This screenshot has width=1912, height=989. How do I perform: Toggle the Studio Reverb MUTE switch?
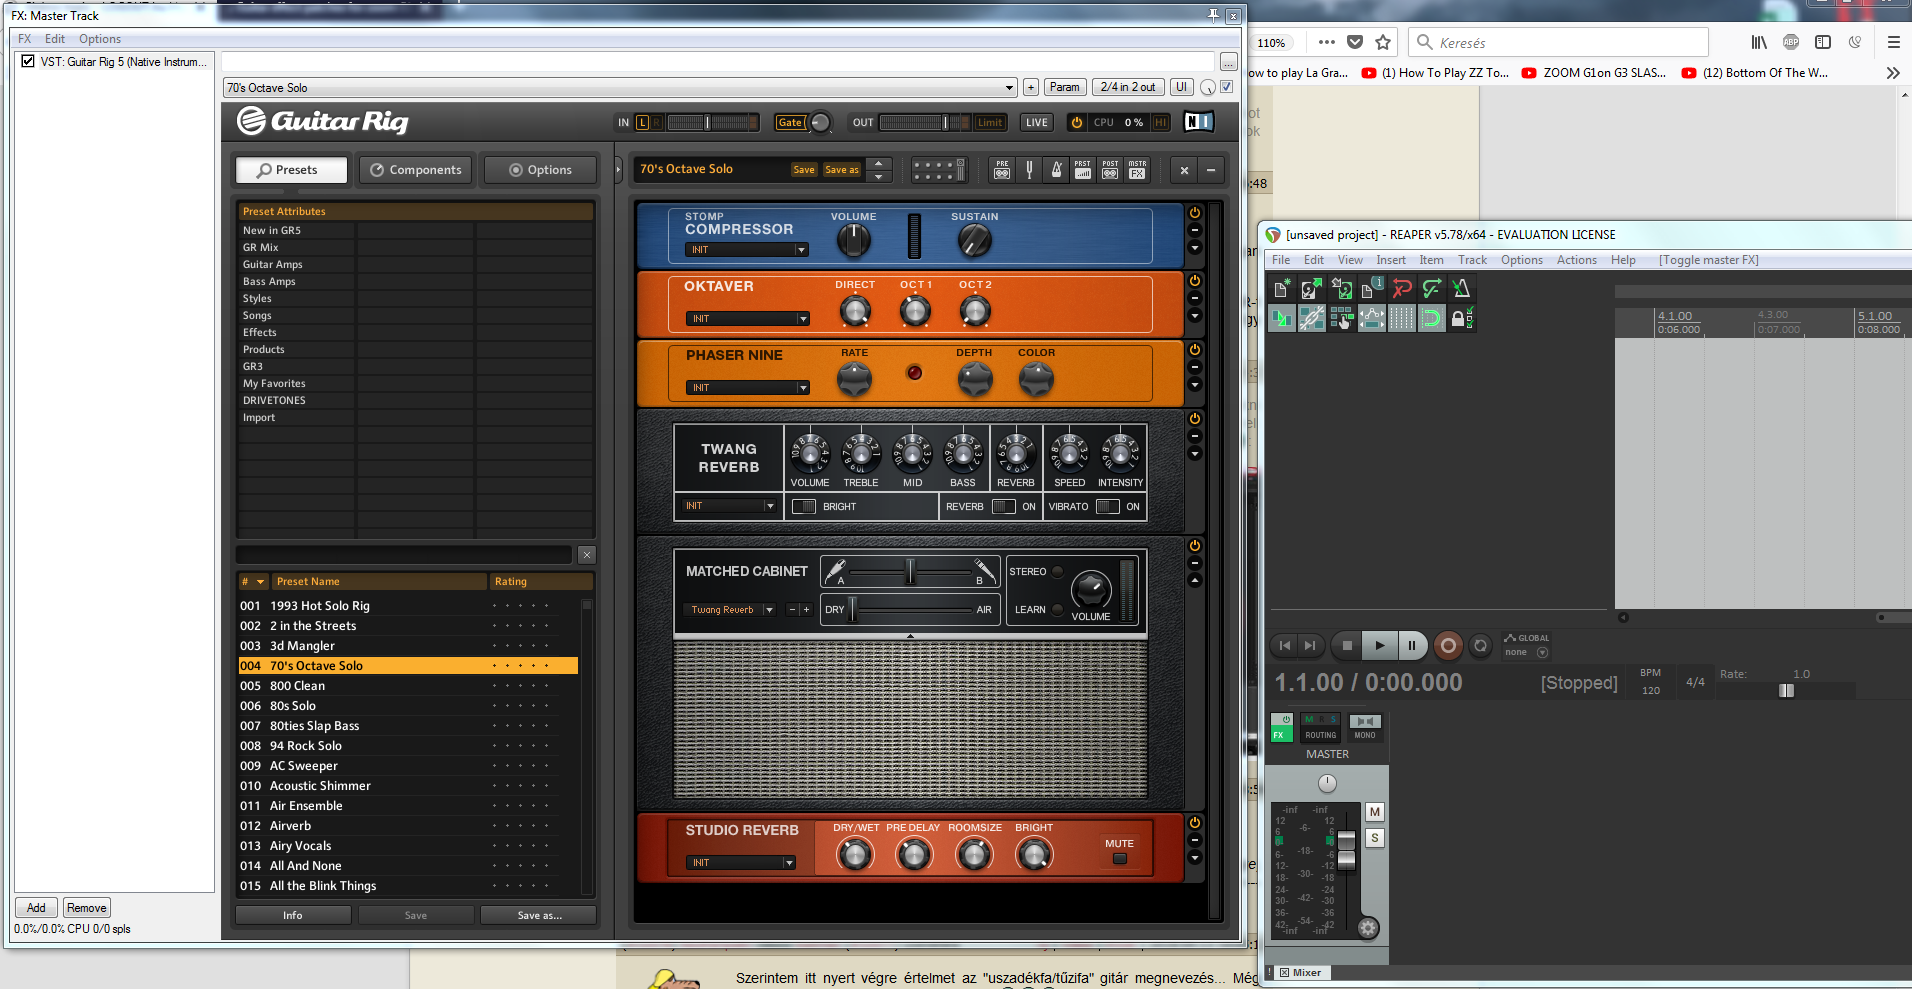click(1120, 858)
